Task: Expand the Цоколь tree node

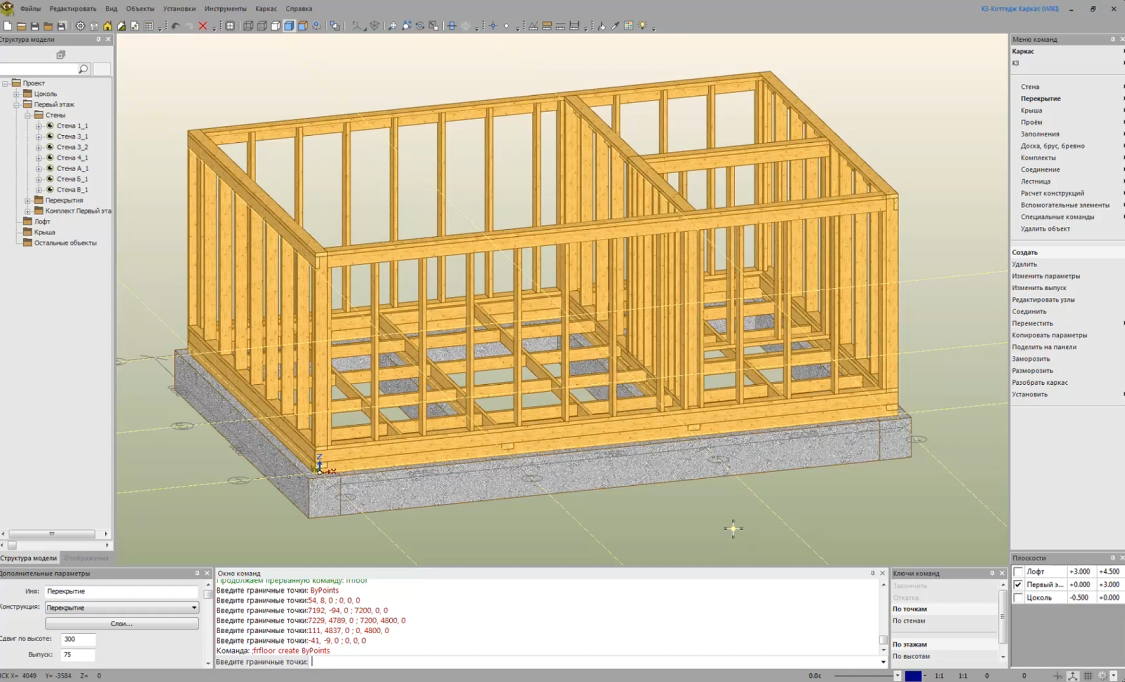Action: (17, 93)
